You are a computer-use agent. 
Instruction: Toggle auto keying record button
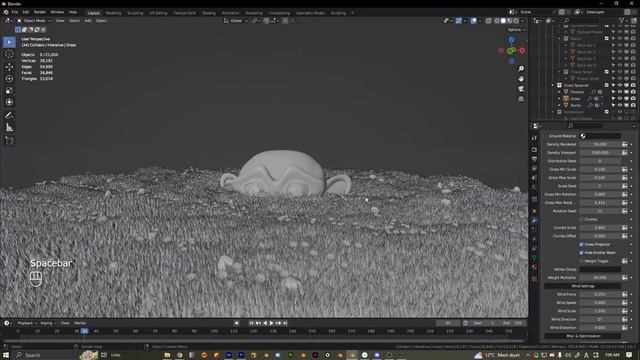[236, 323]
